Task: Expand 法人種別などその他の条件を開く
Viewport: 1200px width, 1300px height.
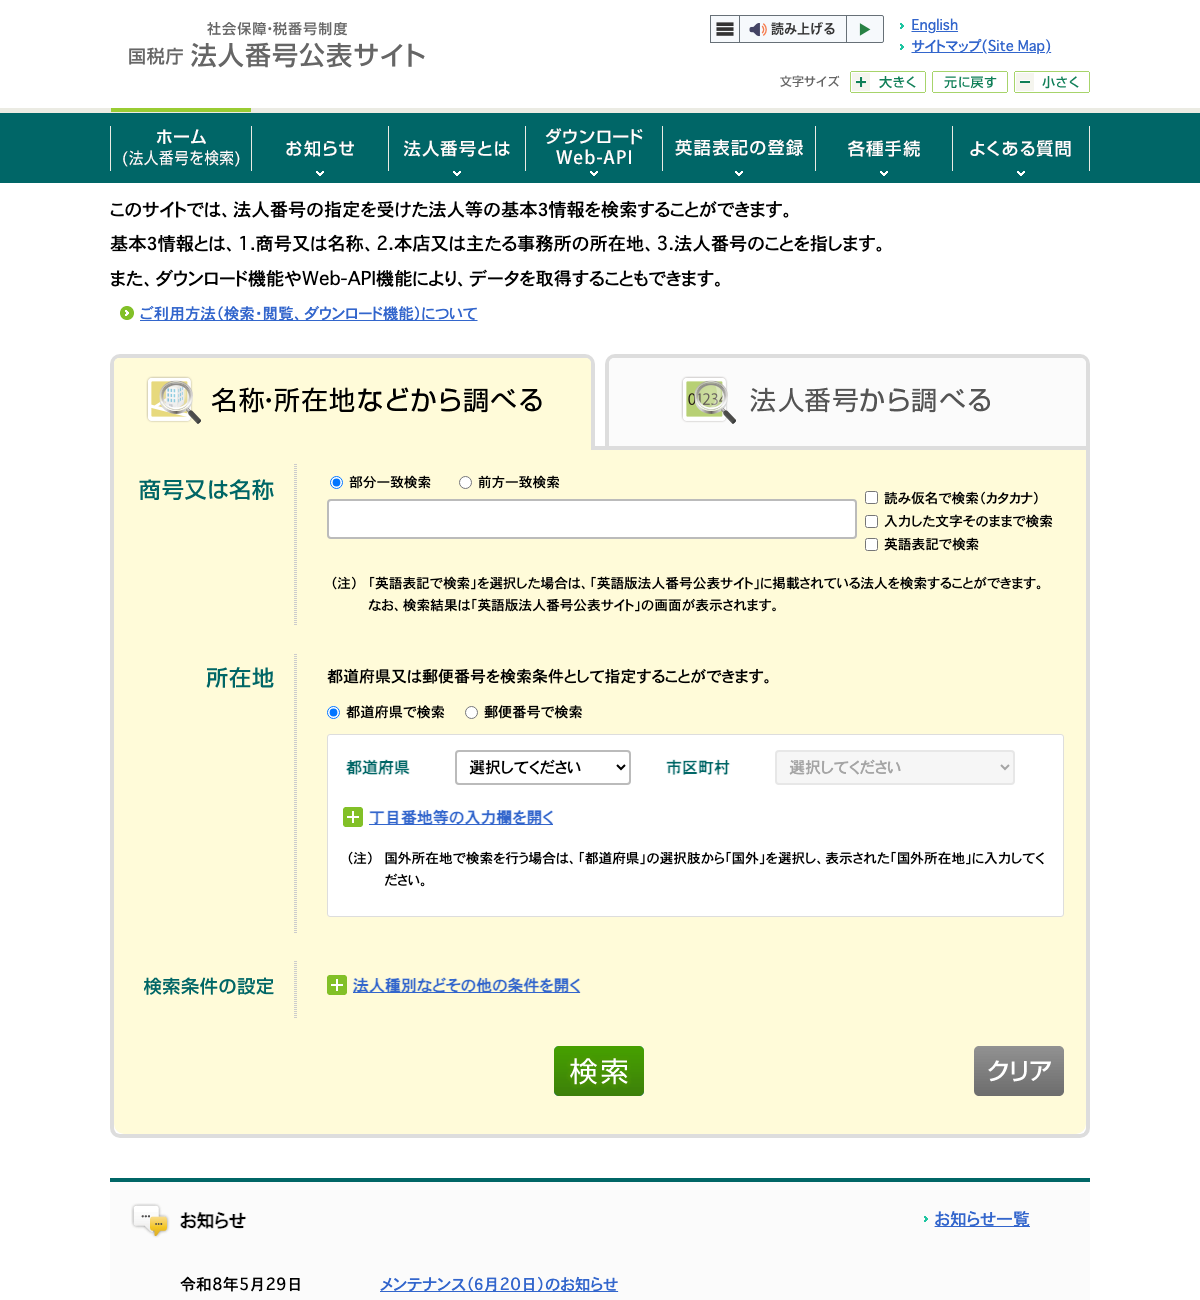Action: point(466,985)
